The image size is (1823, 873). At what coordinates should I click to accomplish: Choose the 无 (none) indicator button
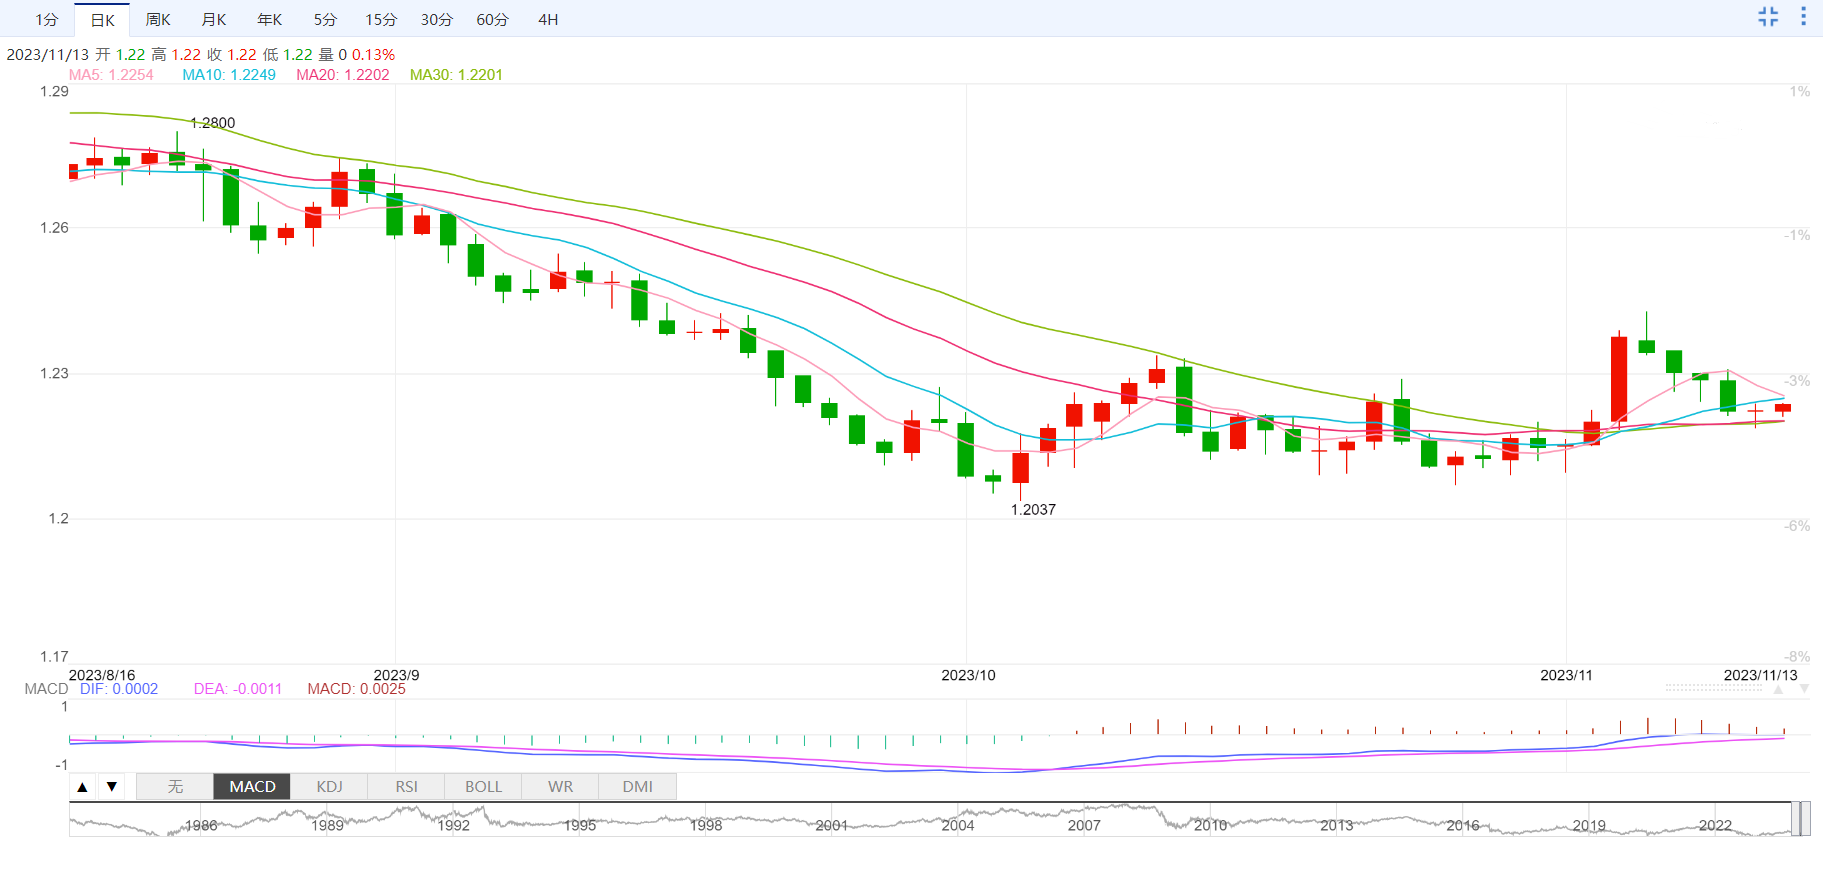(175, 787)
